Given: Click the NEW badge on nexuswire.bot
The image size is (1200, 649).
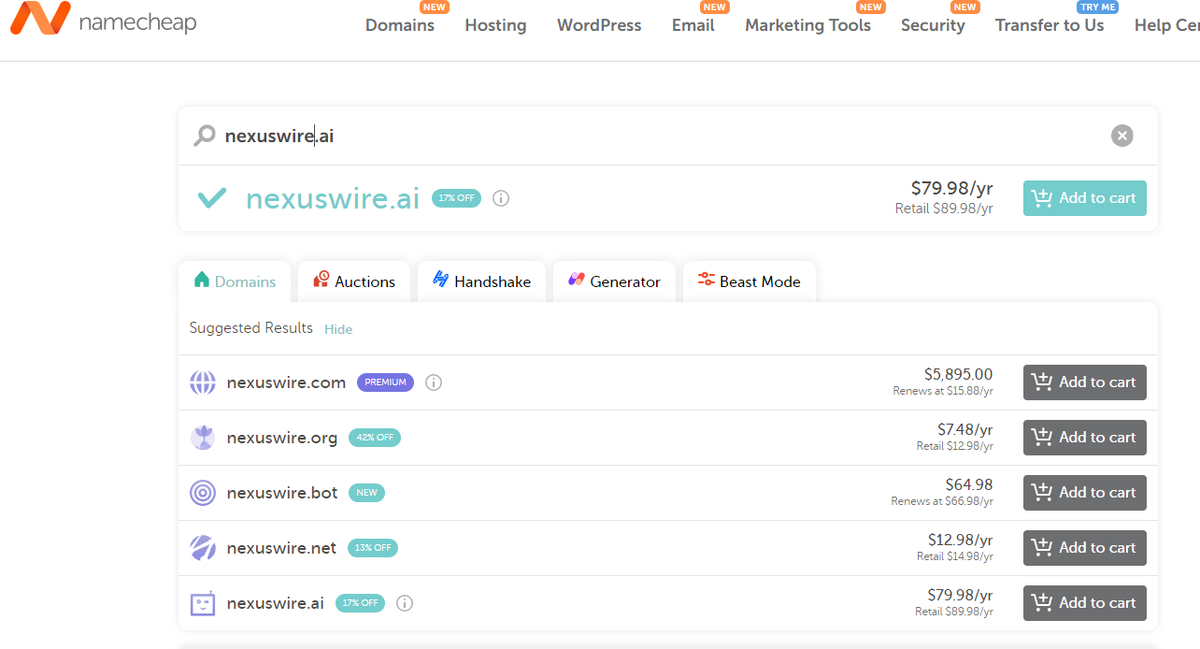Looking at the screenshot, I should [x=366, y=492].
